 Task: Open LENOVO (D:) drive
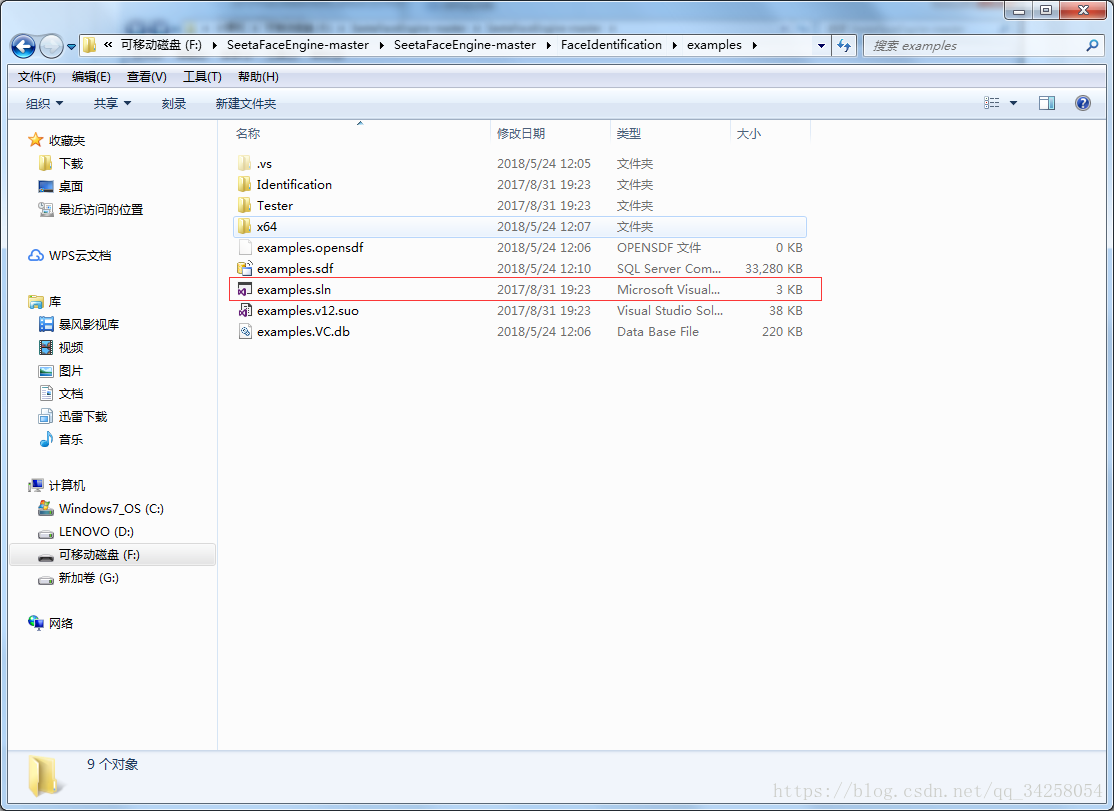[96, 531]
